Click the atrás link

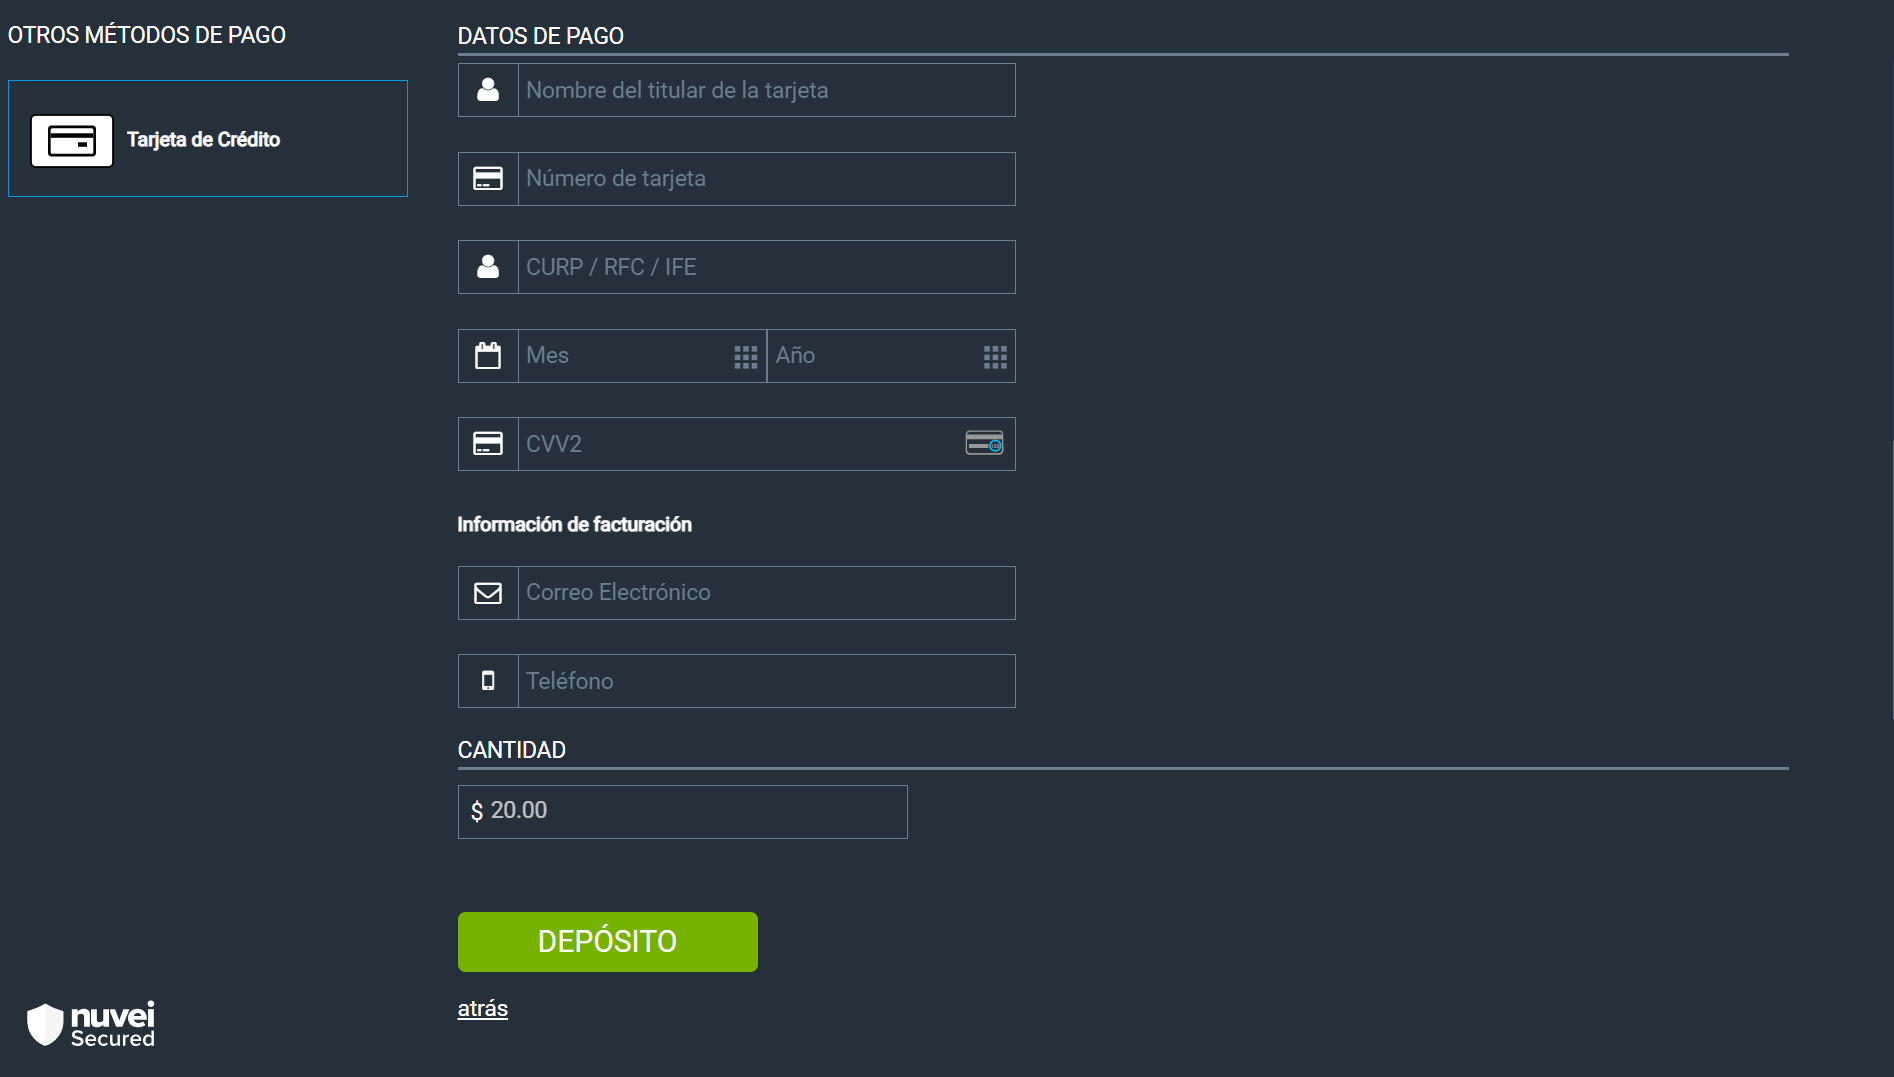point(483,1009)
